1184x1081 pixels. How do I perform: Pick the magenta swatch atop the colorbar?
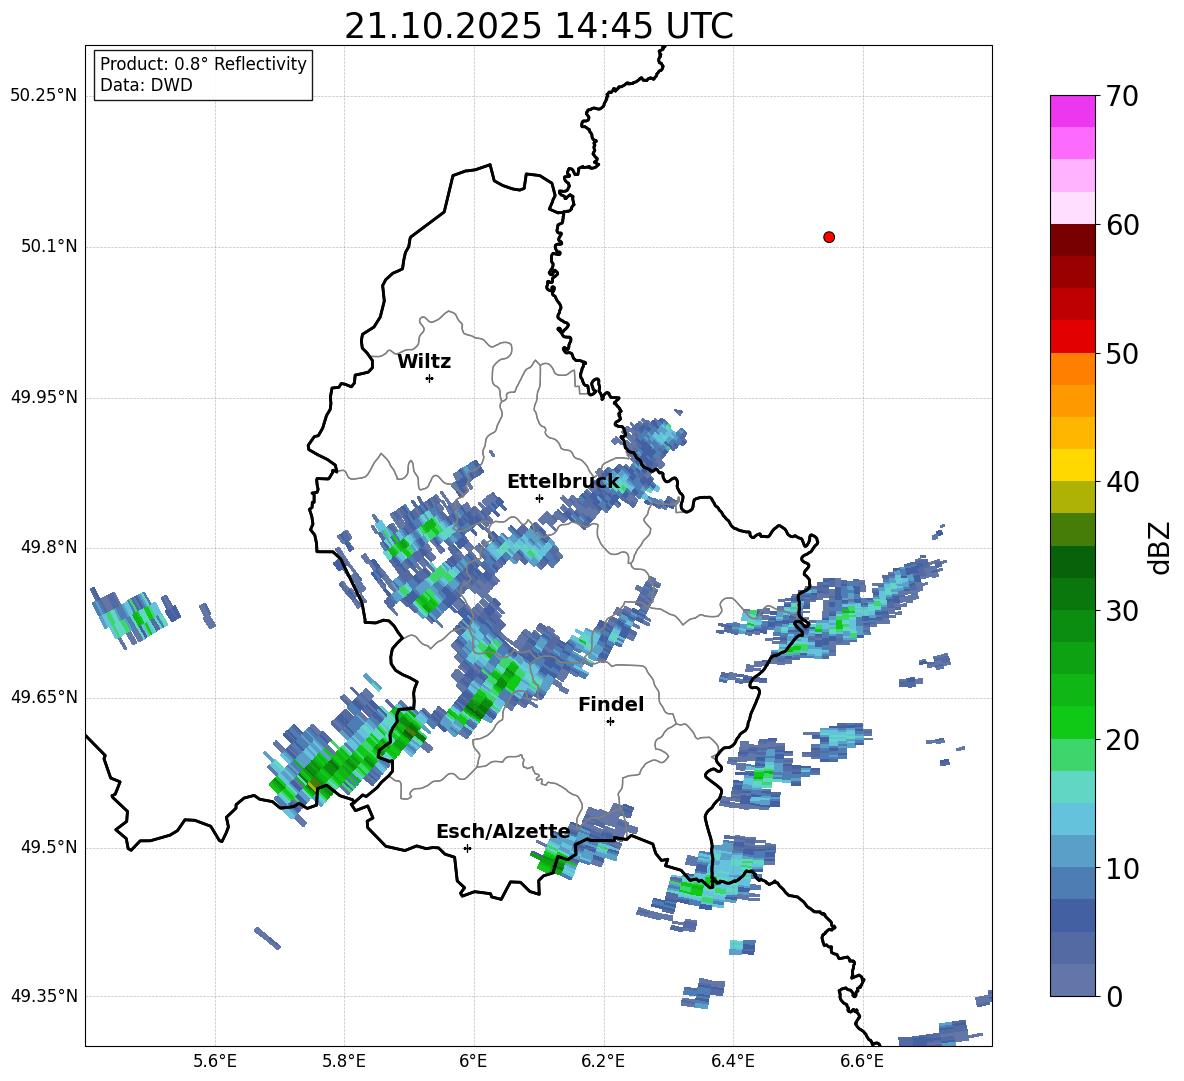(1073, 111)
